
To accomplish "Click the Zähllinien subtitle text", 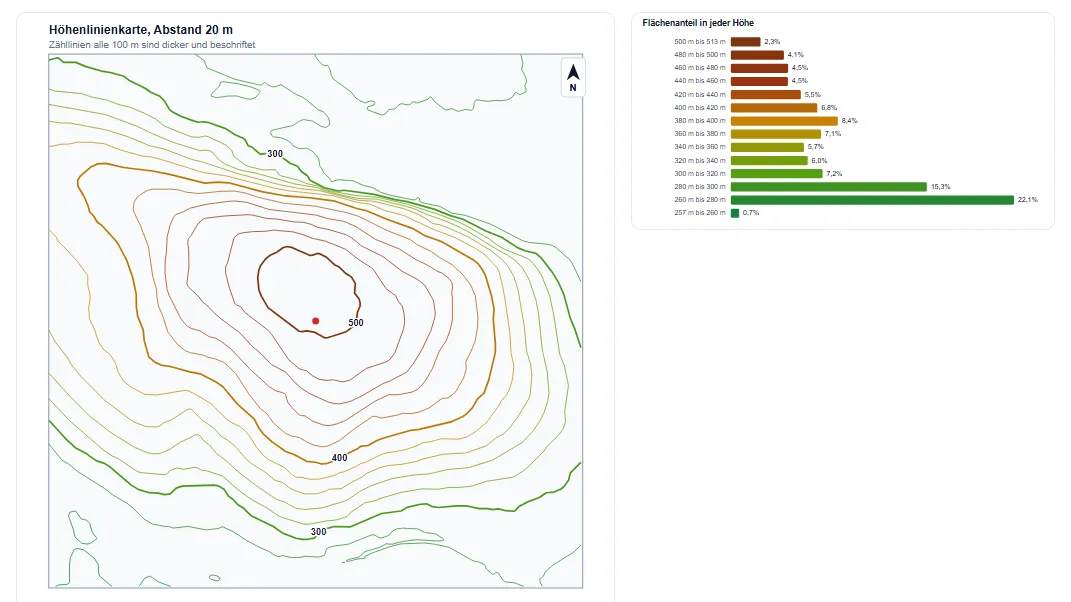I will pos(152,44).
